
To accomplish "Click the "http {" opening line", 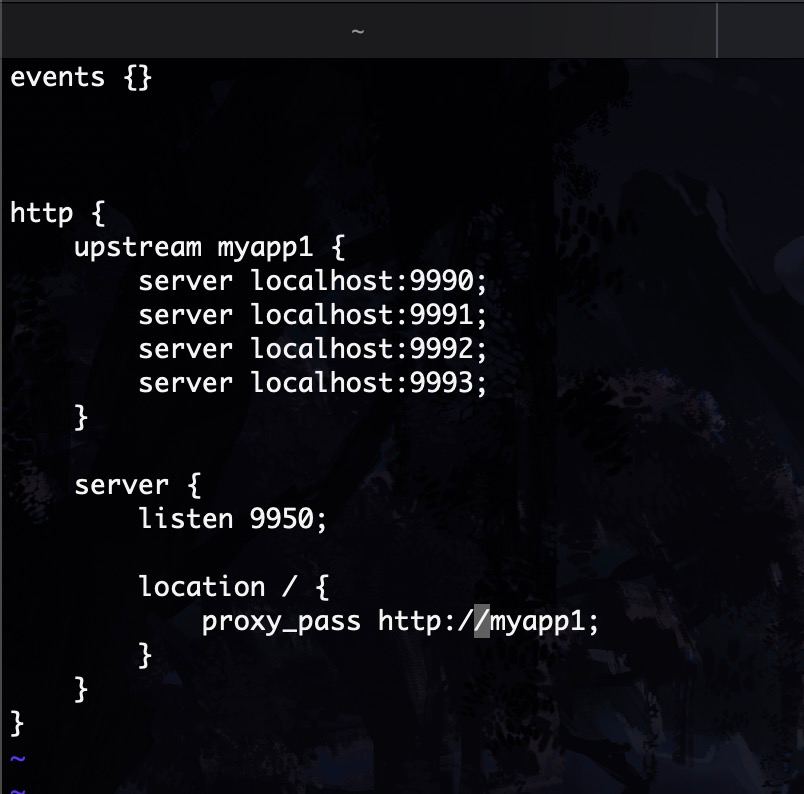I will point(57,213).
